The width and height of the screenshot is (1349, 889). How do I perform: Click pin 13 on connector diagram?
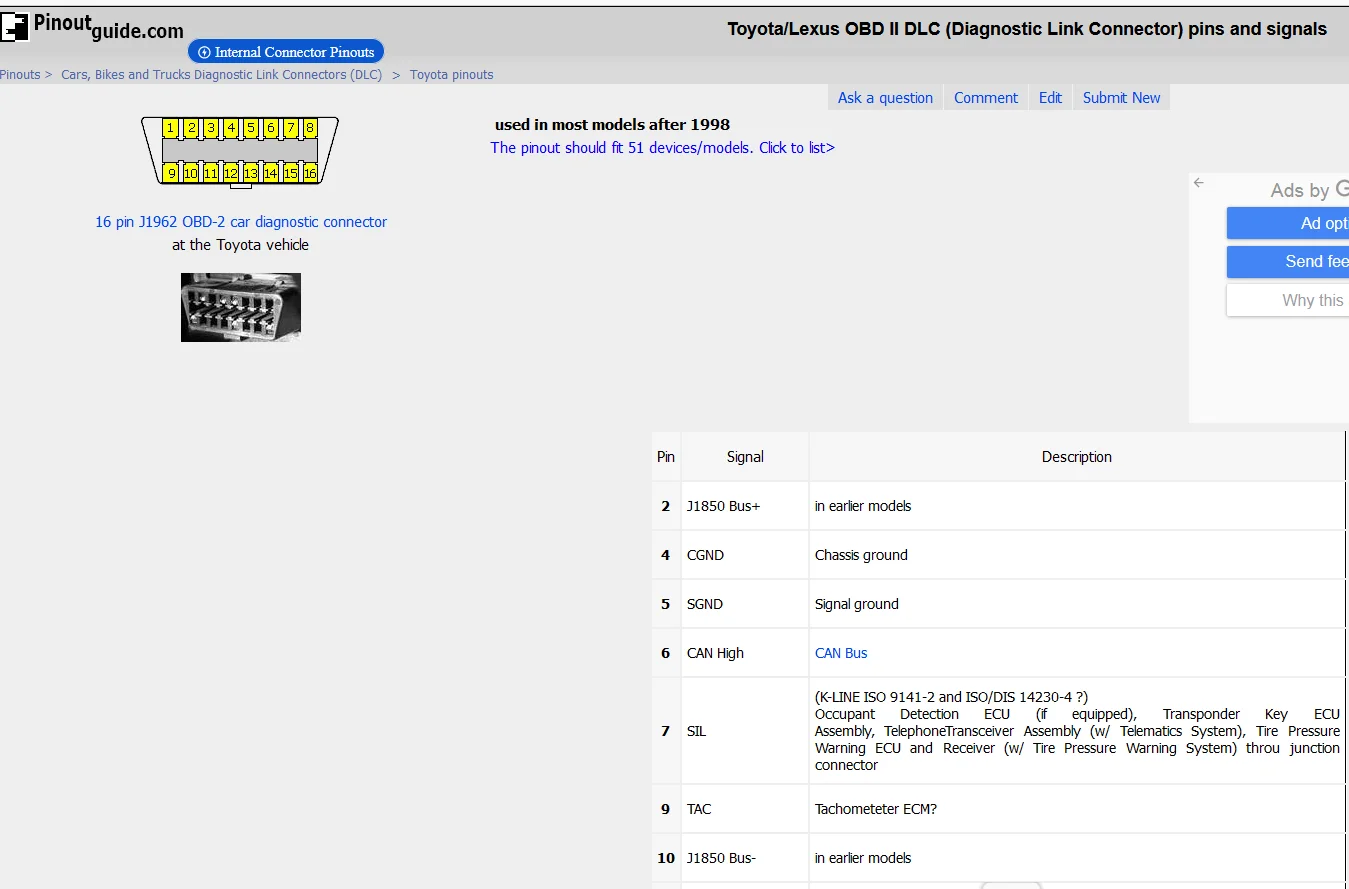[x=251, y=173]
